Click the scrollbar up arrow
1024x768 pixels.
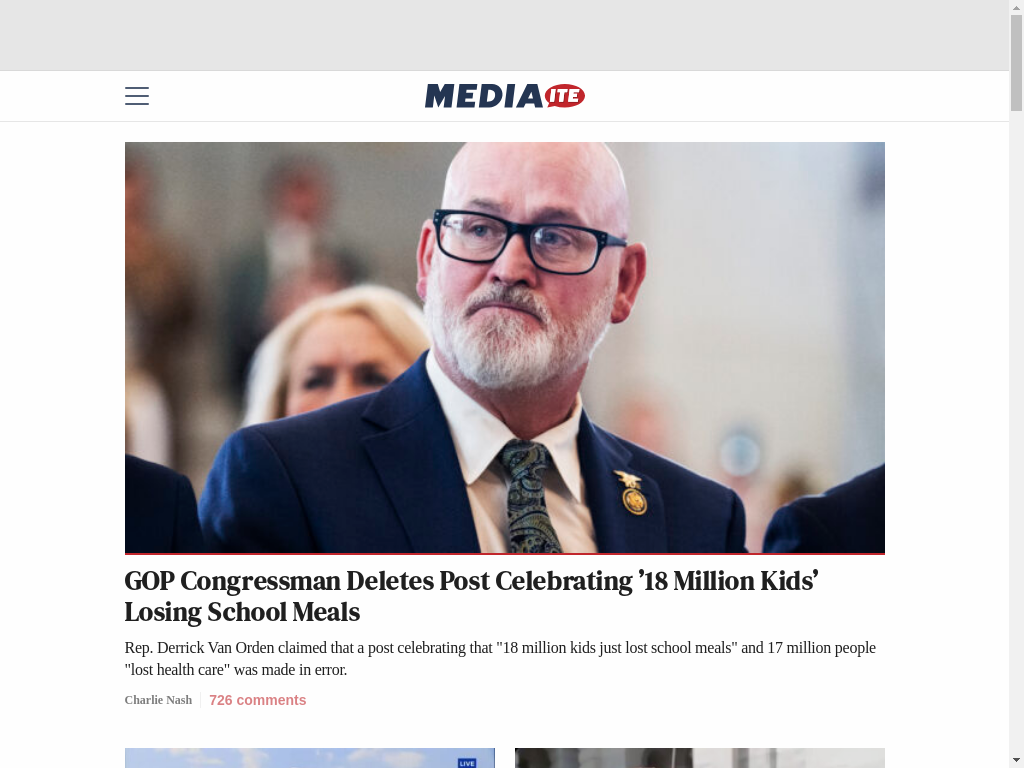point(1016,6)
